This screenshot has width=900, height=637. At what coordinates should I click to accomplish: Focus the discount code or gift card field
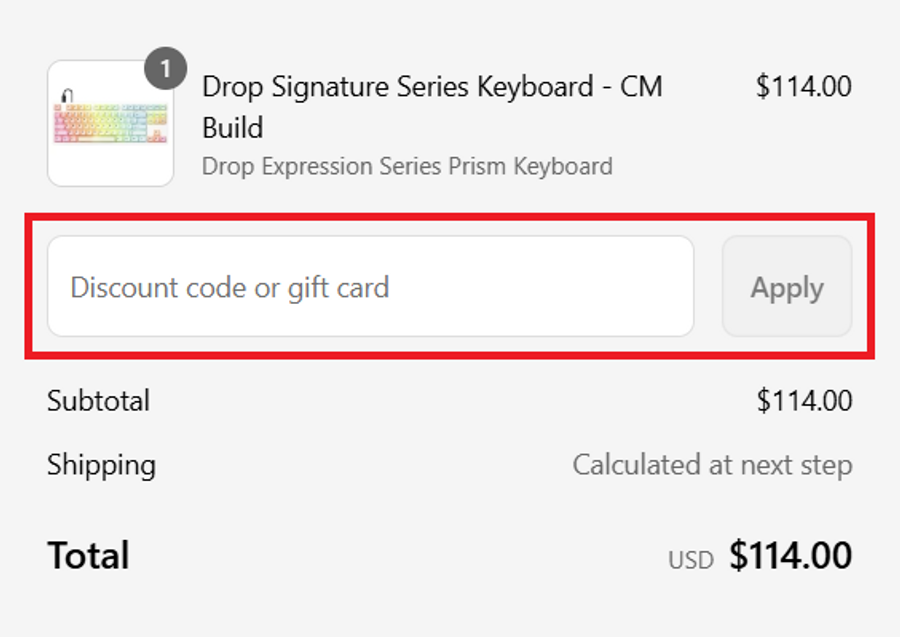[x=370, y=287]
